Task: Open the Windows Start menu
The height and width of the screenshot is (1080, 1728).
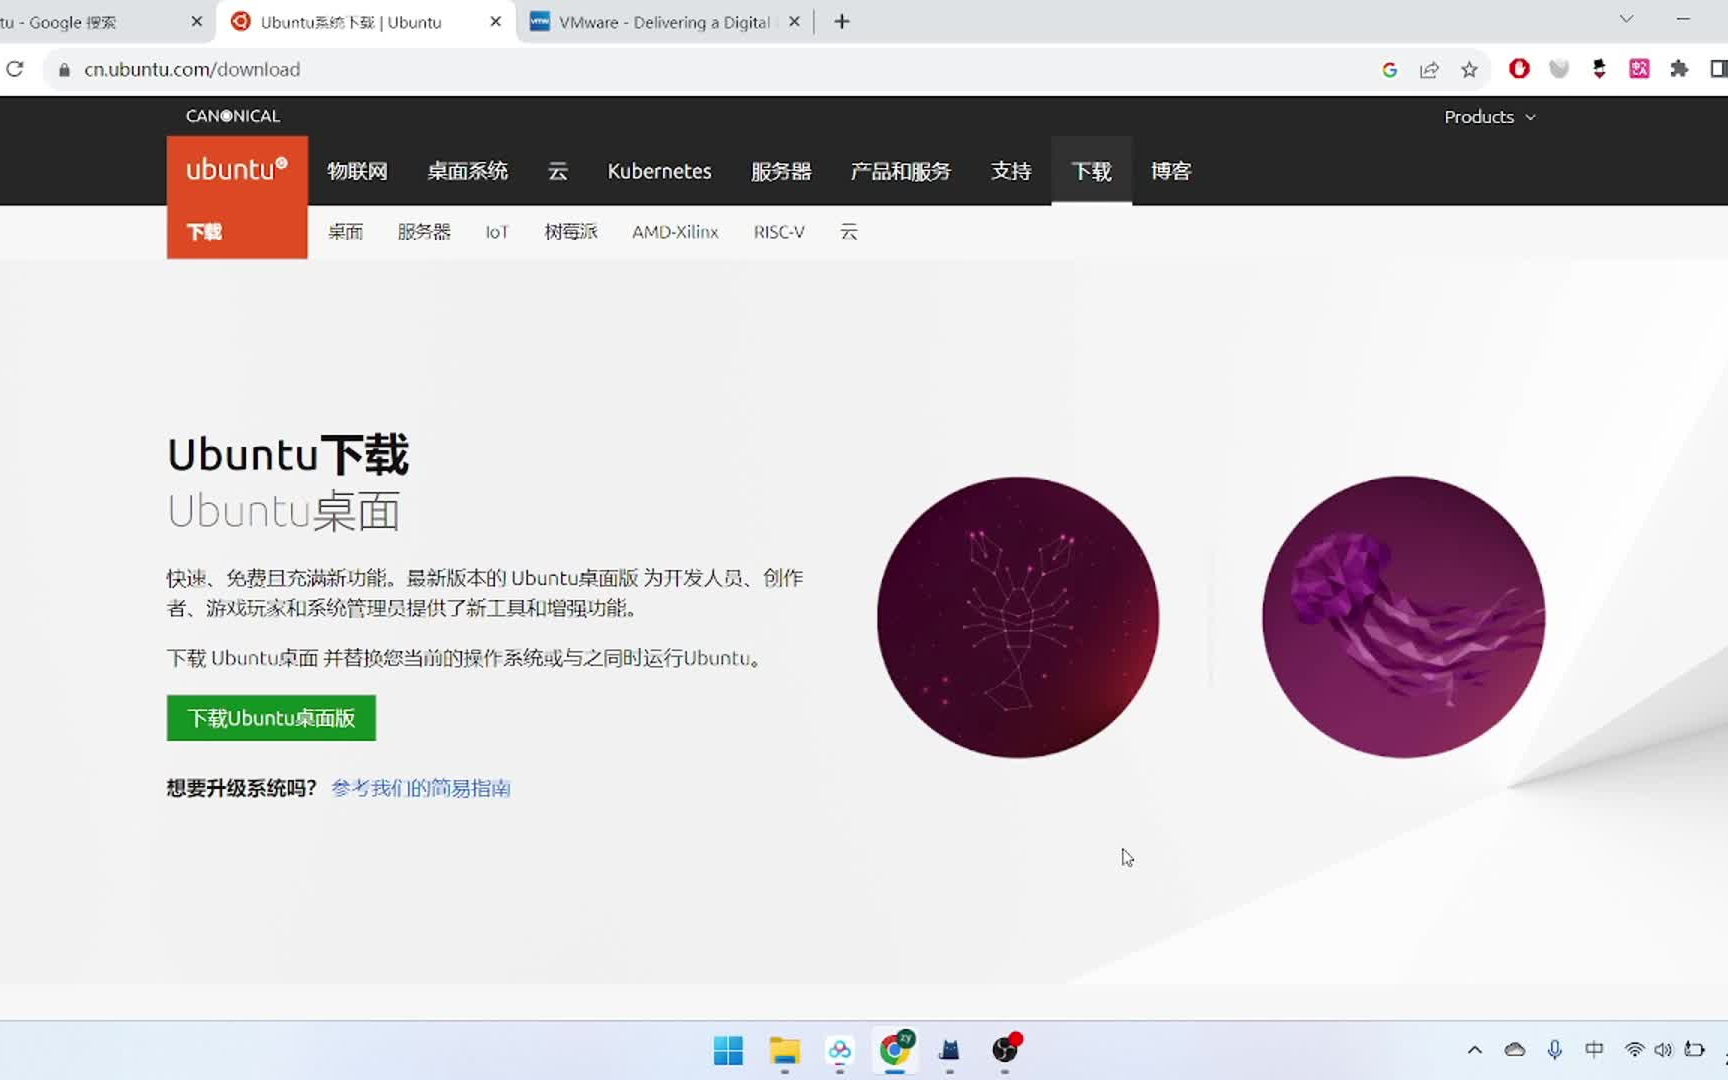Action: 728,1050
